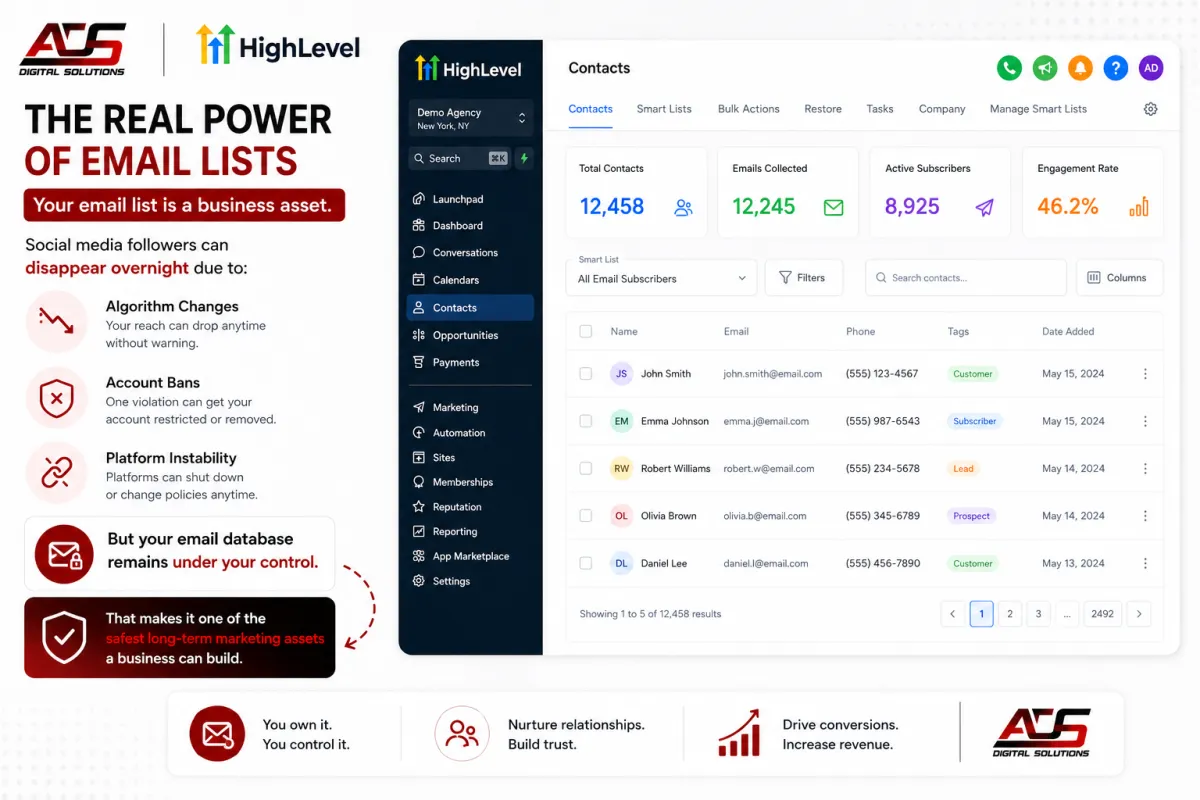Go to the previous results page arrow
Screen dimensions: 1200x800
click(x=952, y=614)
